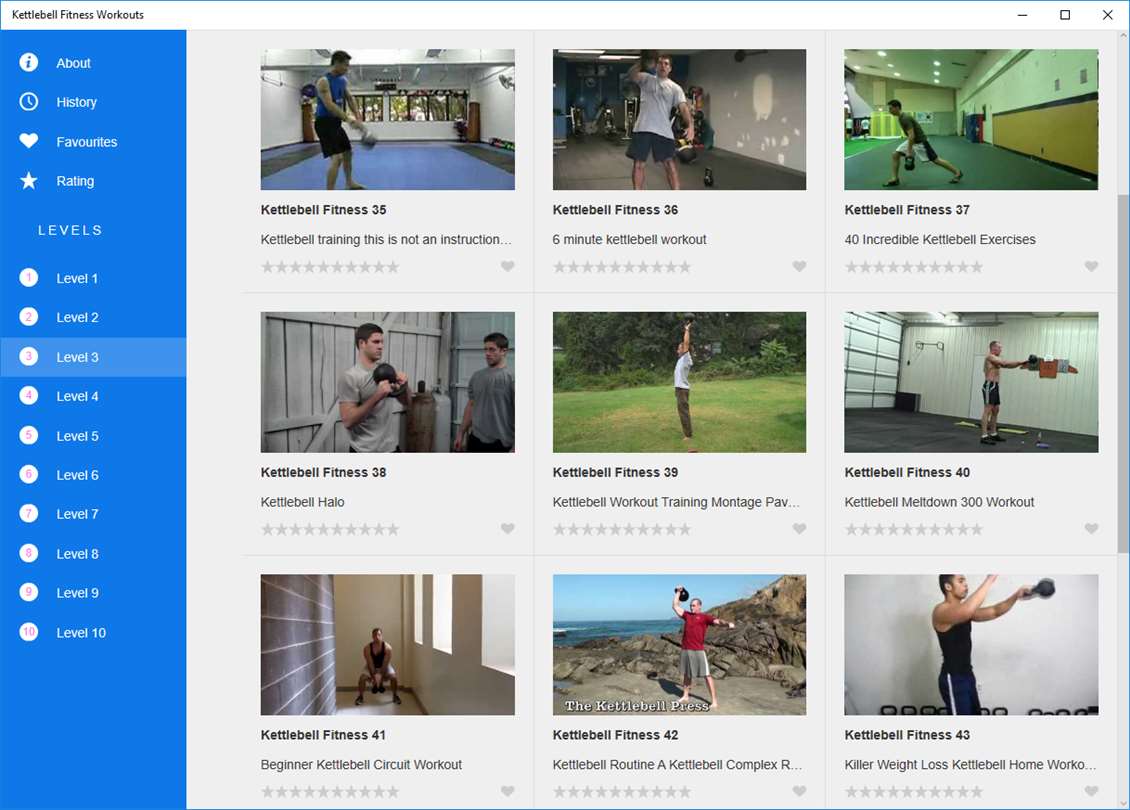
Task: Toggle favourite heart for Kettlebell Fitness 40
Action: 1091,529
